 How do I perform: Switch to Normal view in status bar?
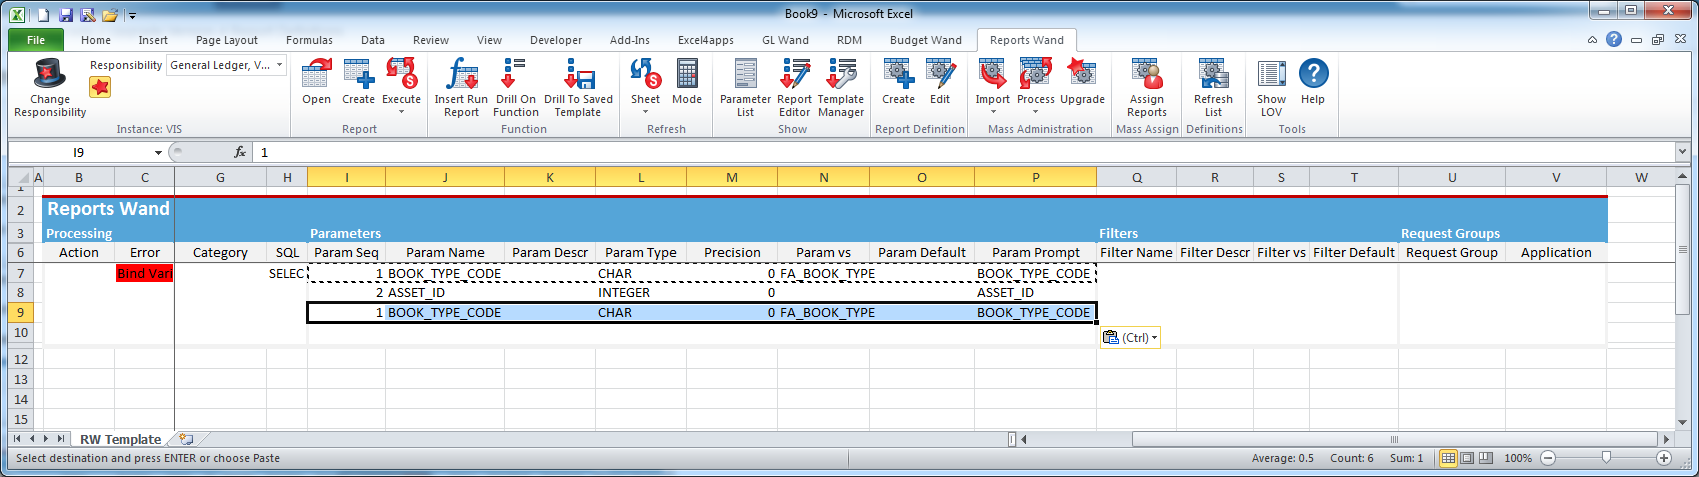point(1448,458)
